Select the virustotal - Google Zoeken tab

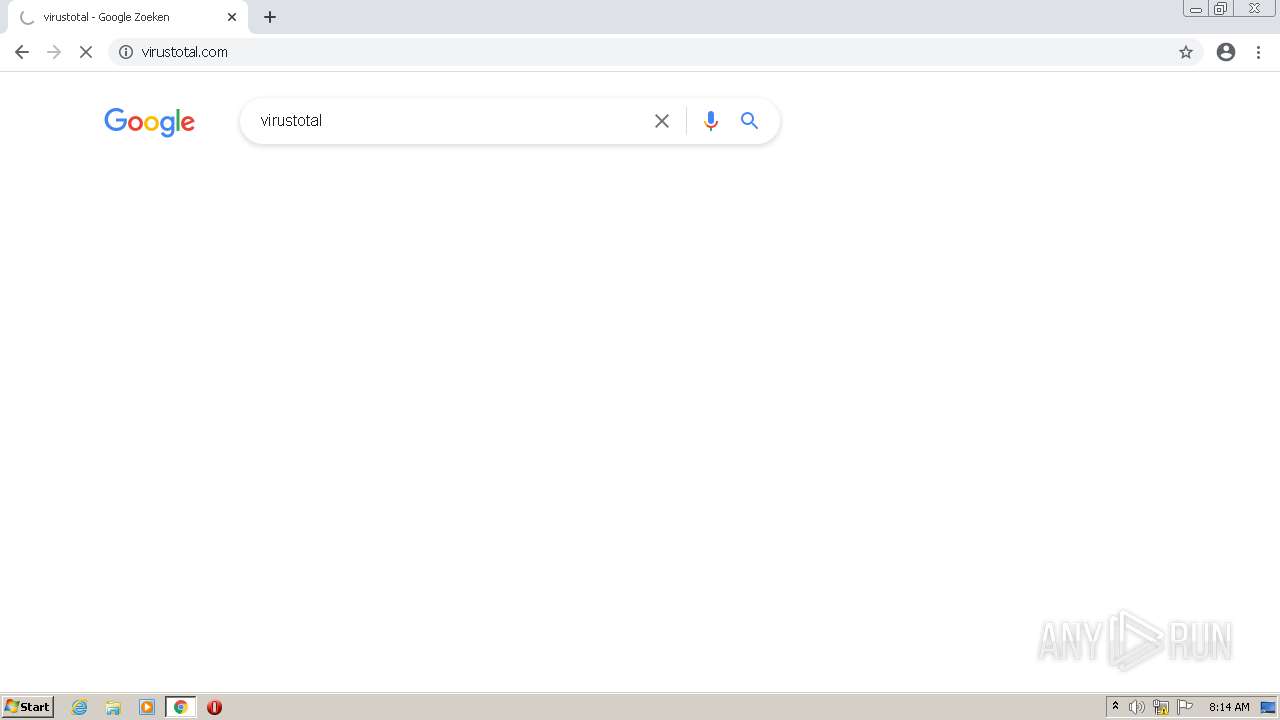[x=126, y=17]
